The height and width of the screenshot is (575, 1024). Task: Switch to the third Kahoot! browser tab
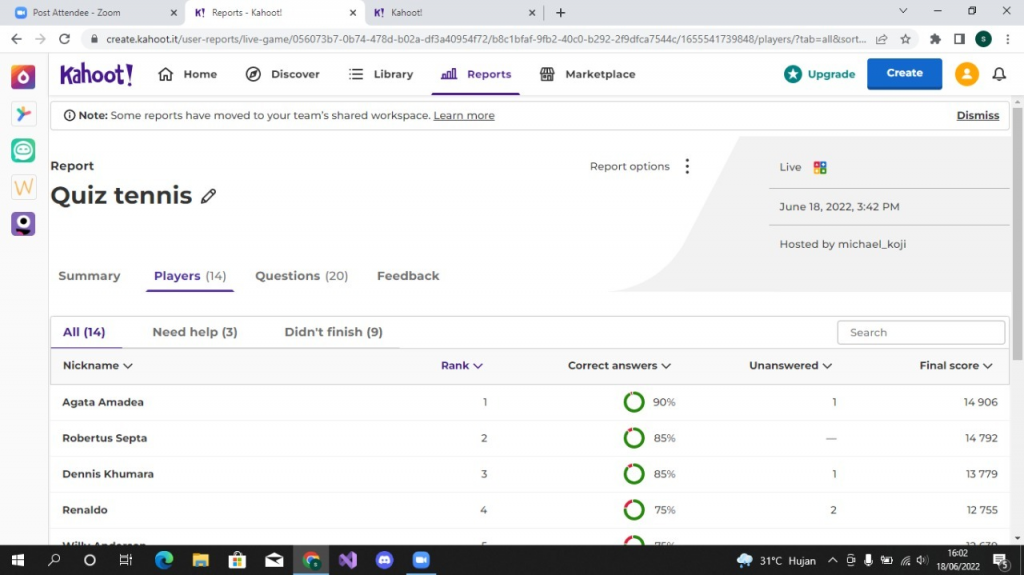[x=455, y=12]
